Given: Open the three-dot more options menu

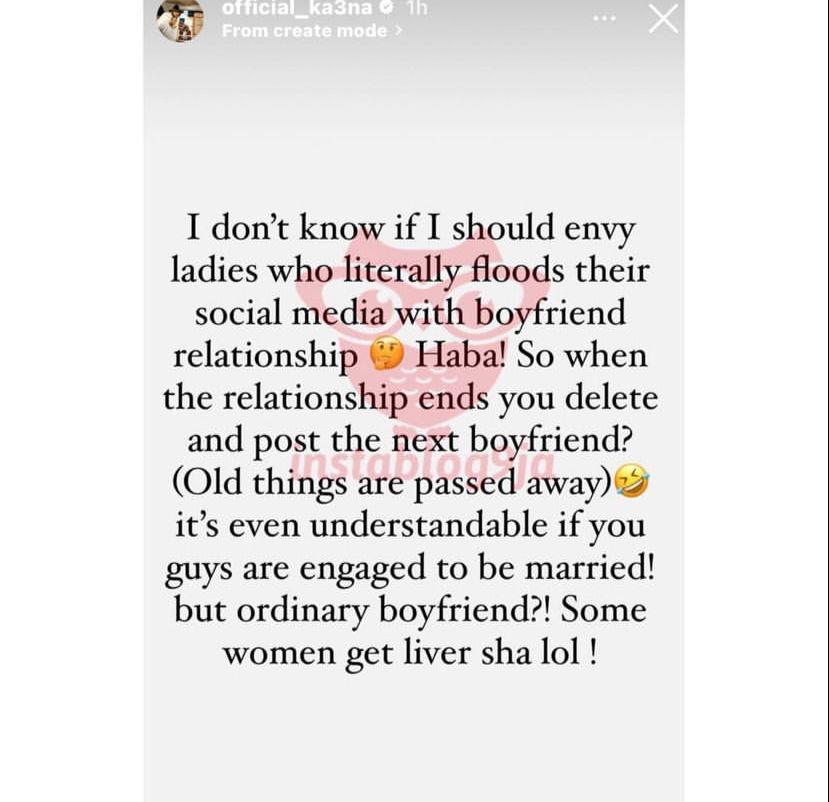Looking at the screenshot, I should click(604, 19).
